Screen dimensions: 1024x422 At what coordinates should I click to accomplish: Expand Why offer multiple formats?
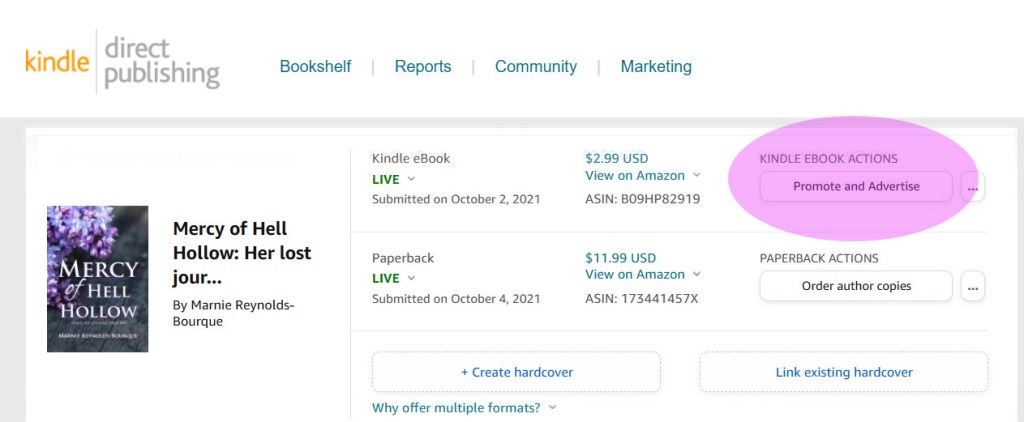tap(464, 408)
